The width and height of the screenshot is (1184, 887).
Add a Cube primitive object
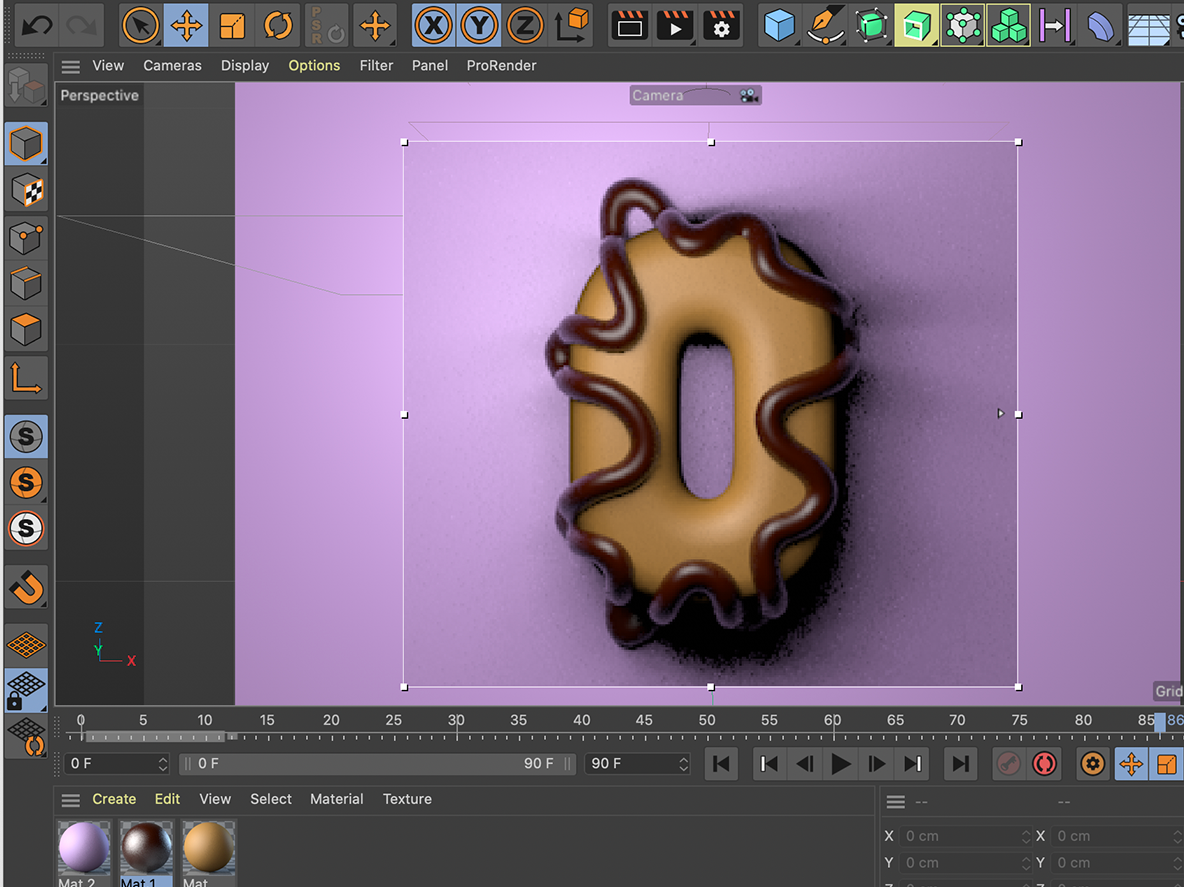(x=779, y=25)
